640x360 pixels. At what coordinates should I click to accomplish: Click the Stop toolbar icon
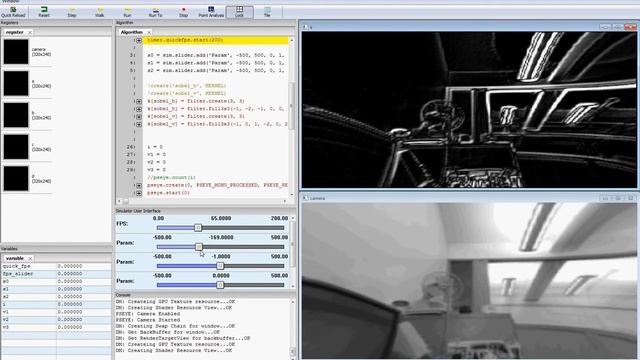(183, 12)
